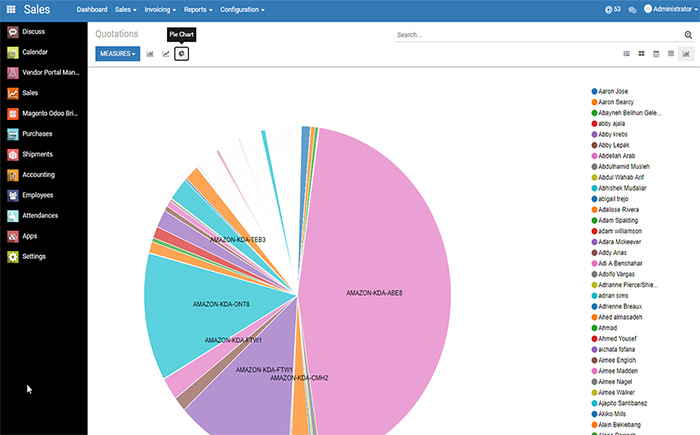Image resolution: width=700 pixels, height=435 pixels.
Task: Open the Attendances app icon
Action: (x=13, y=216)
